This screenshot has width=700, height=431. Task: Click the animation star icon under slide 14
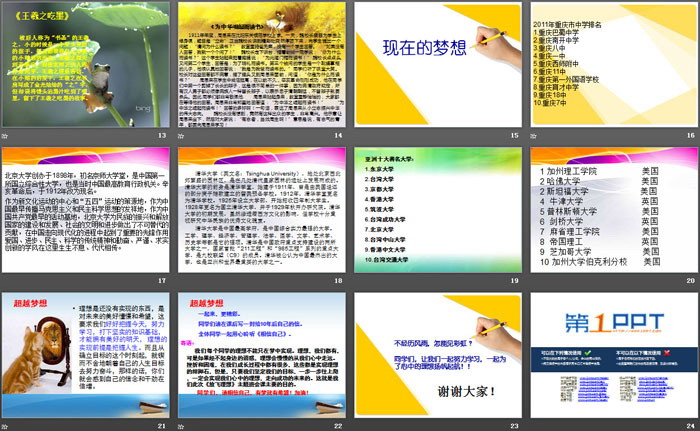(x=181, y=135)
